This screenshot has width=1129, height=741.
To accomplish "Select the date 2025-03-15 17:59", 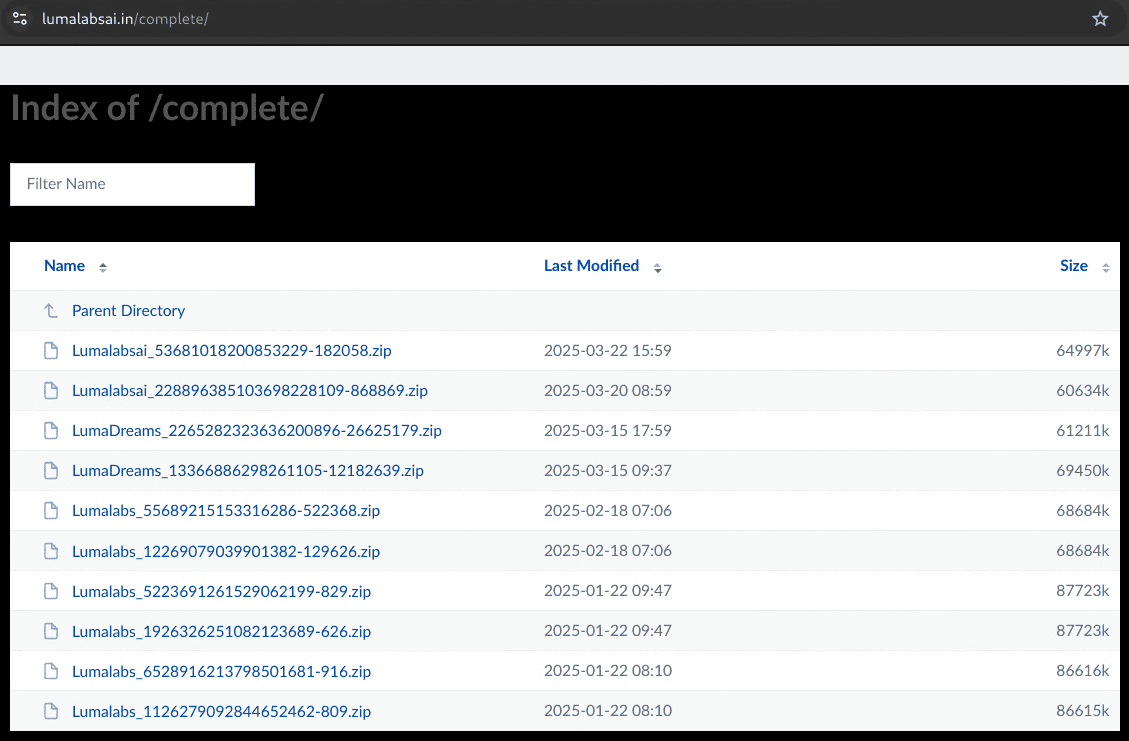I will [x=608, y=431].
